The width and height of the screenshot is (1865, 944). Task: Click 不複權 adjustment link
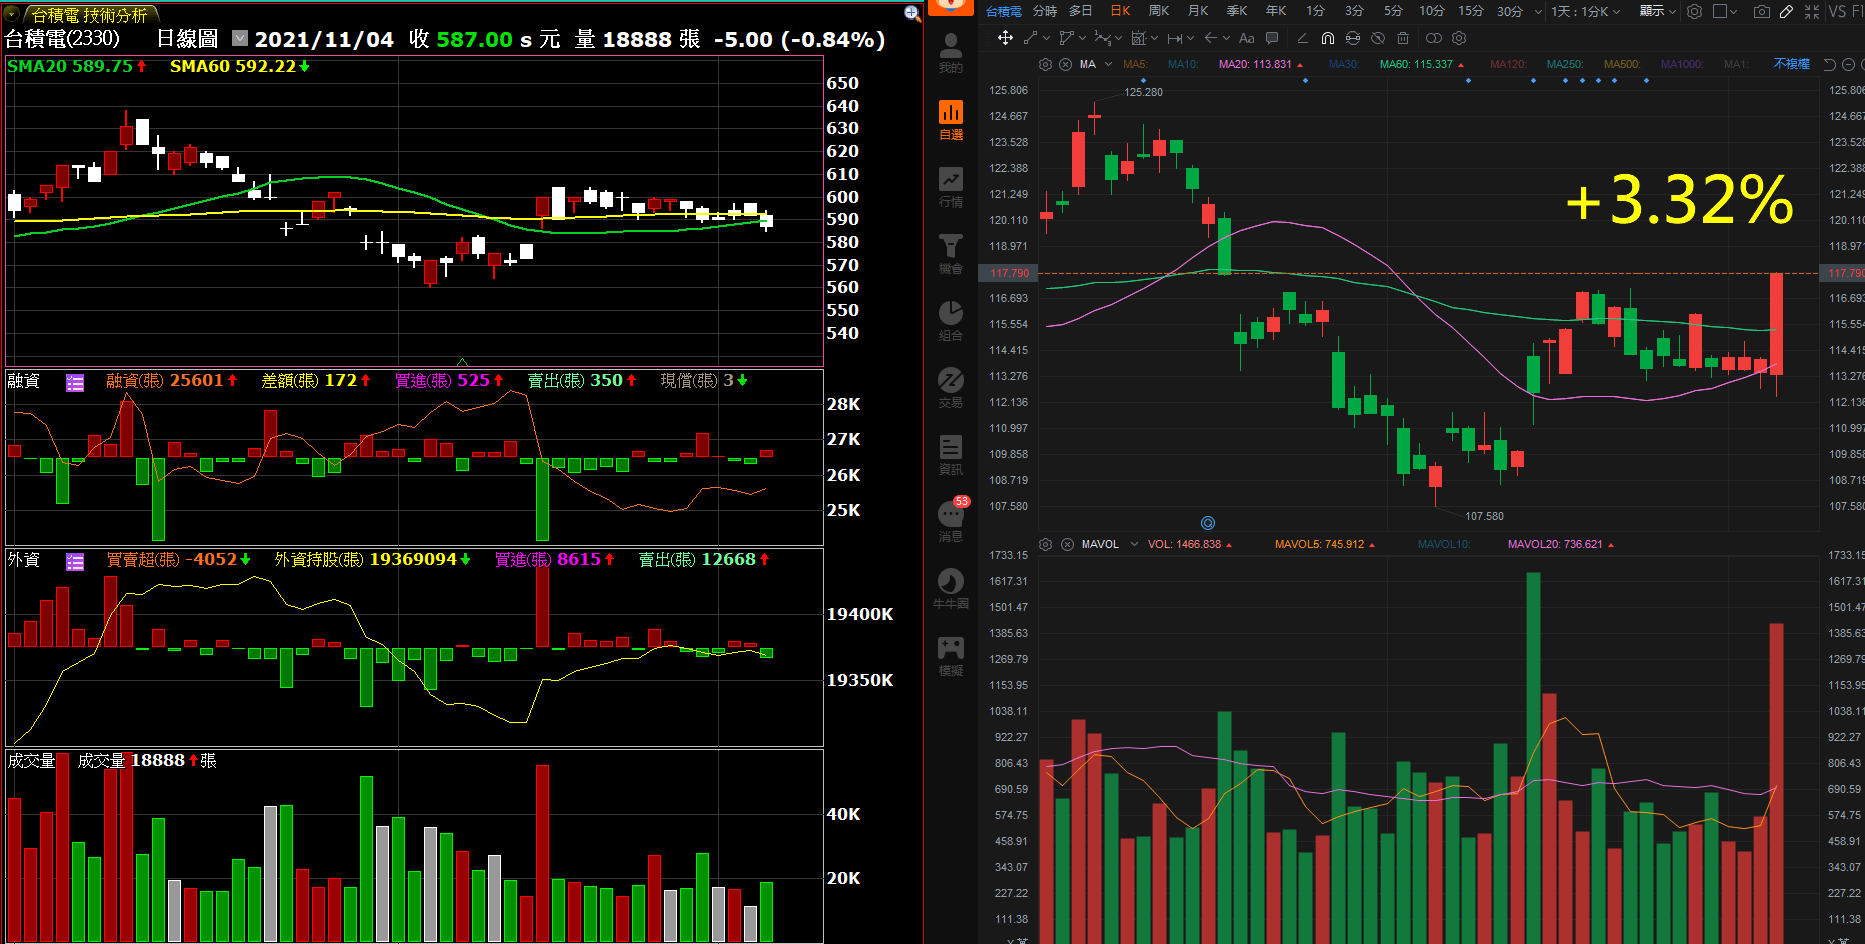(x=1791, y=64)
